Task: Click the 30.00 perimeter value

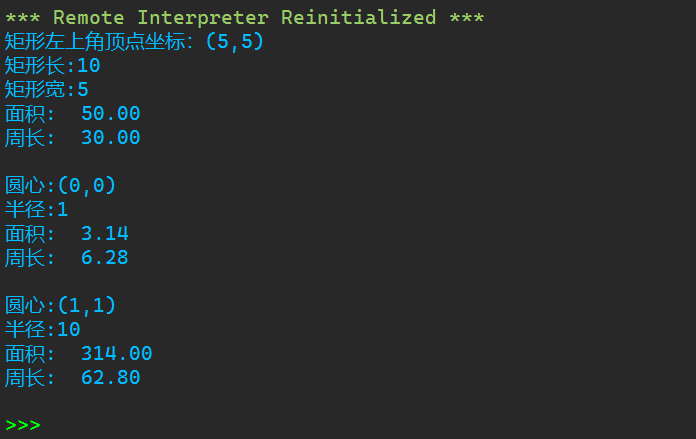Action: pos(110,138)
